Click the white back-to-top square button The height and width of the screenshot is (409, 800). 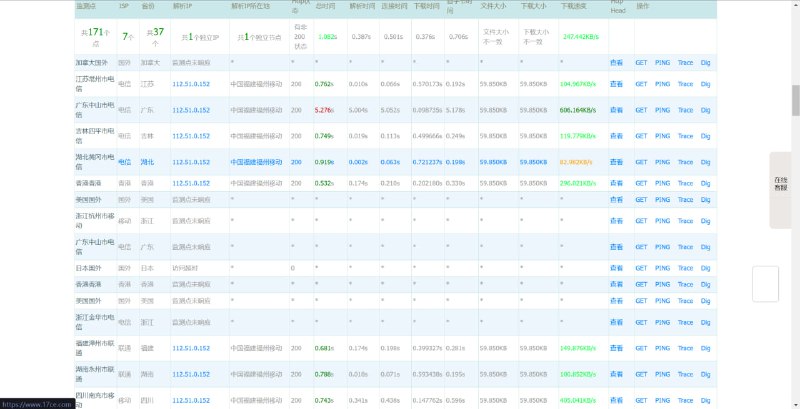[765, 284]
